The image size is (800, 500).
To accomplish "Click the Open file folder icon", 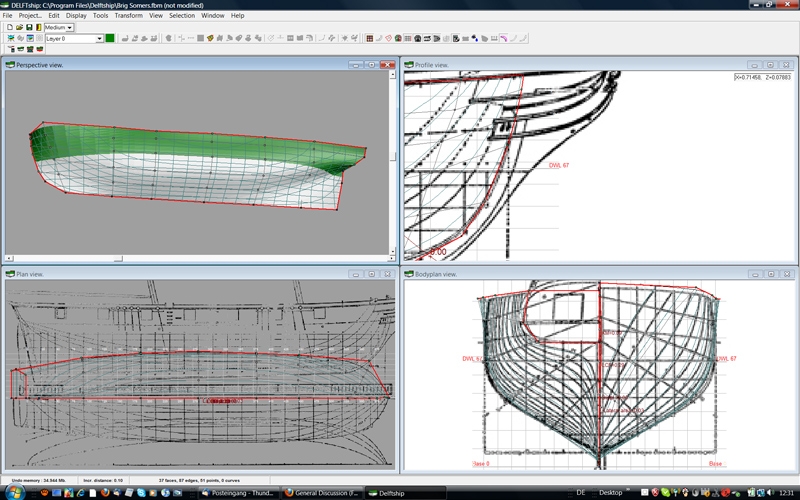I will 19,27.
